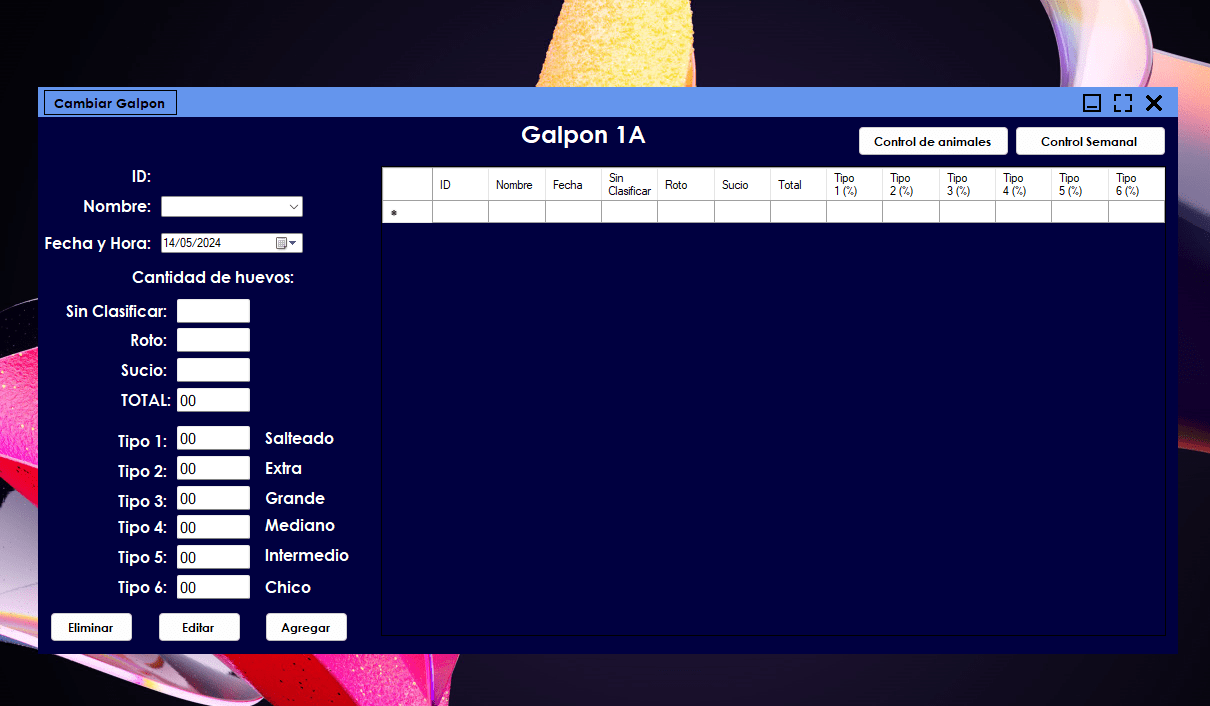The width and height of the screenshot is (1210, 706).
Task: Minimize the Galpon window
Action: coord(1092,103)
